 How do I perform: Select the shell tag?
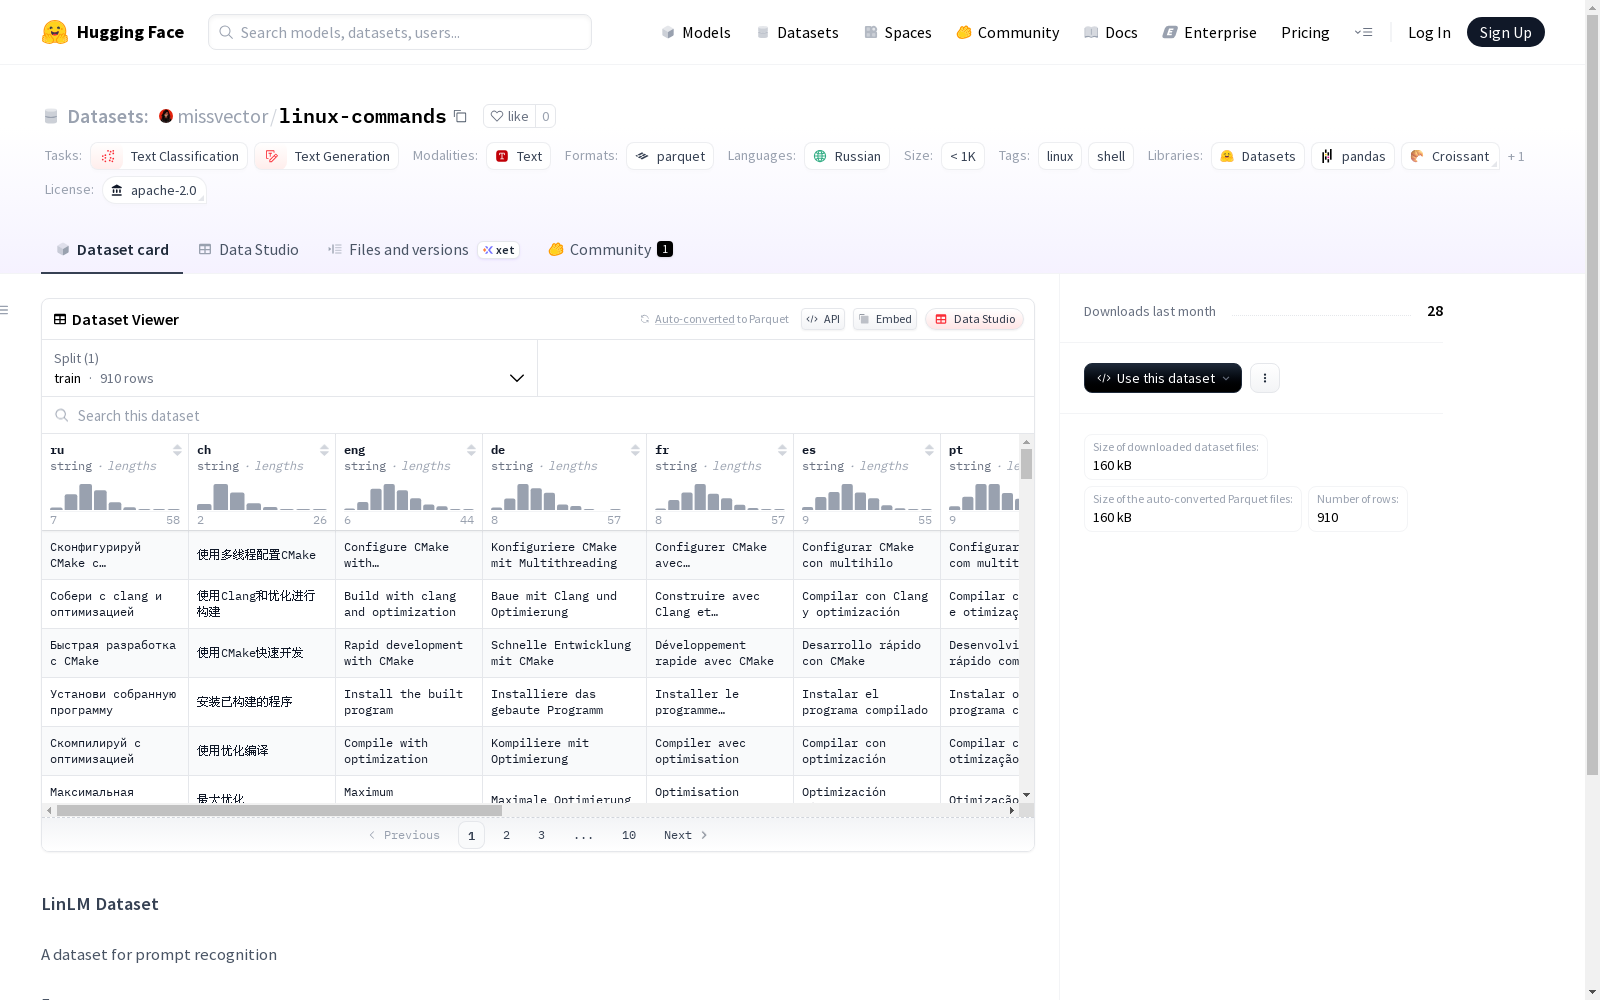click(1111, 156)
